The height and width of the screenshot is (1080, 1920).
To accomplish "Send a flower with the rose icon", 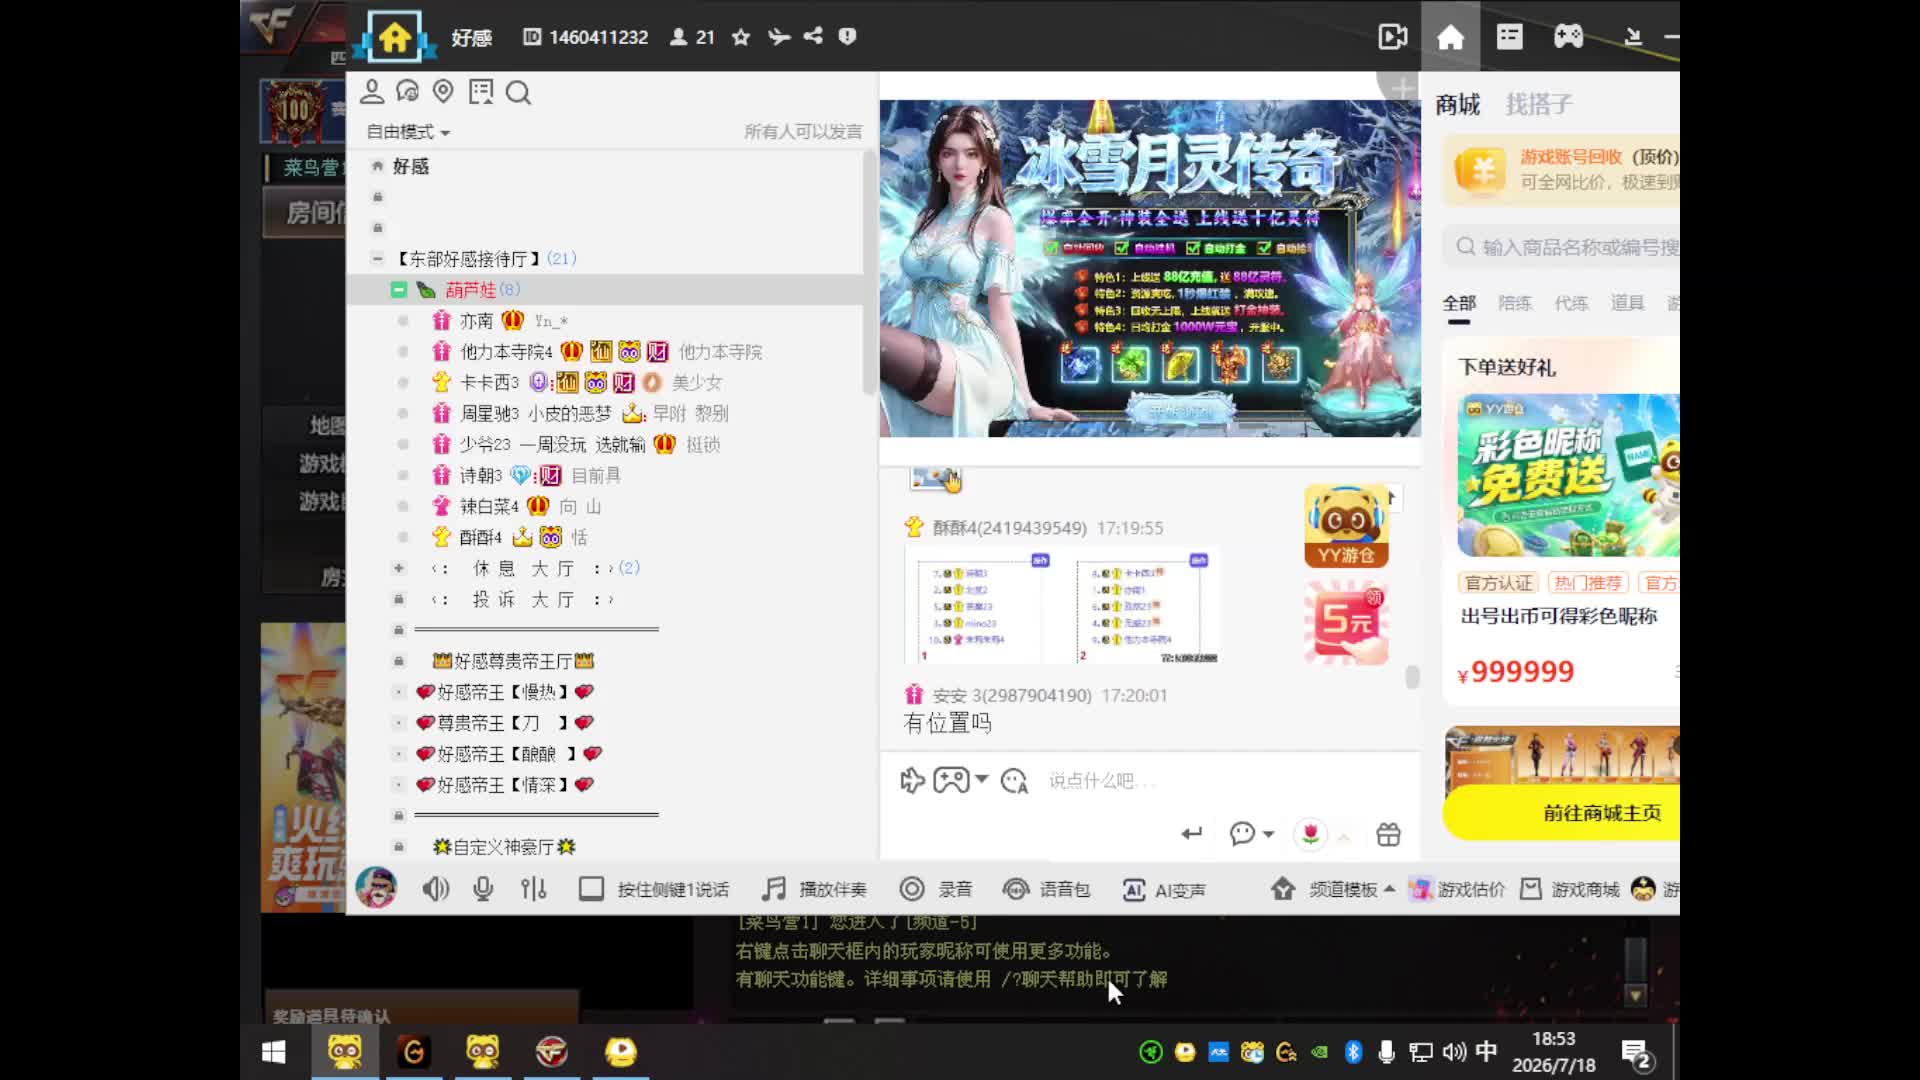I will click(1310, 834).
